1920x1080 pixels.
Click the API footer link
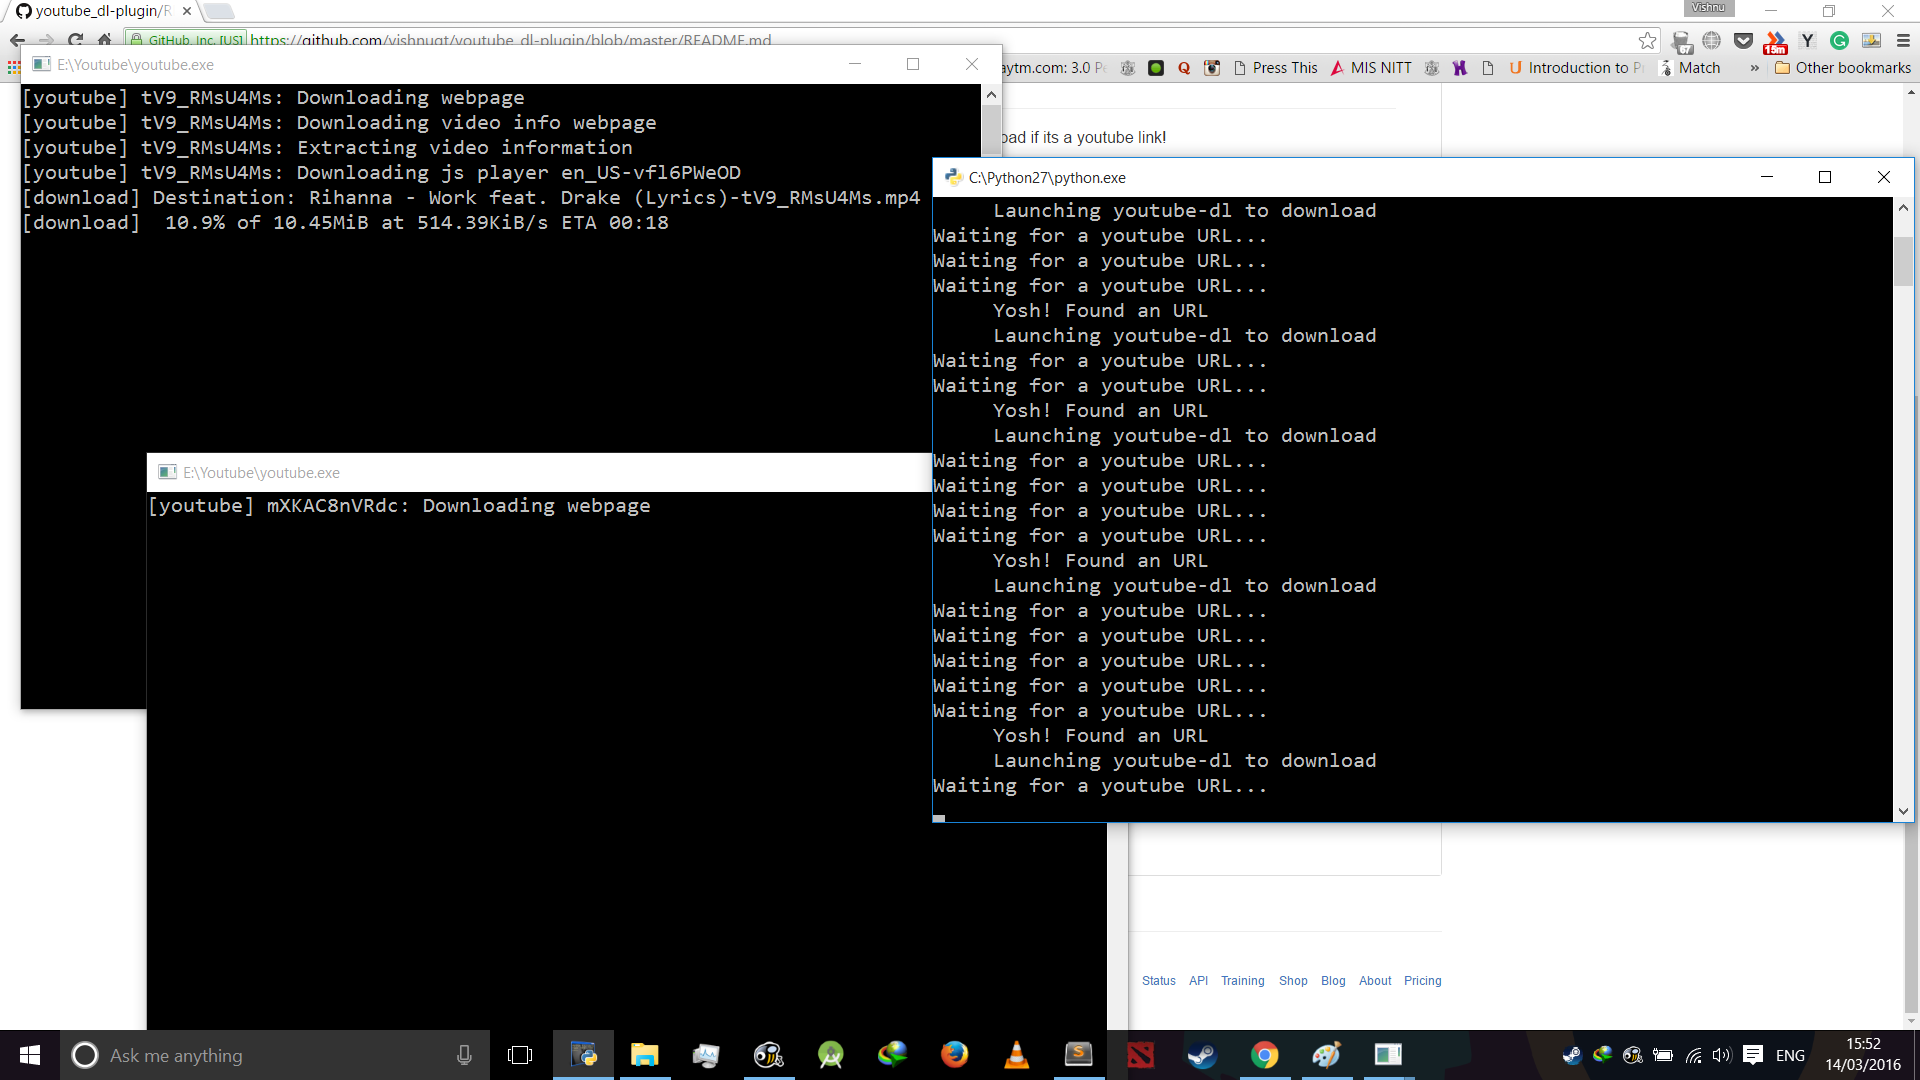click(x=1198, y=981)
